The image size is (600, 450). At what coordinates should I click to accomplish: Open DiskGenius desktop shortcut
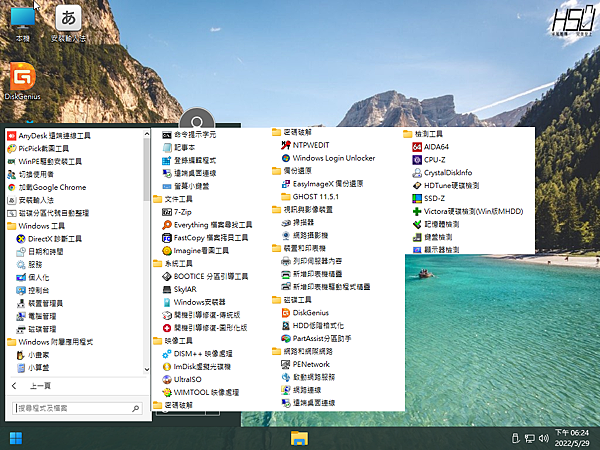pos(21,80)
